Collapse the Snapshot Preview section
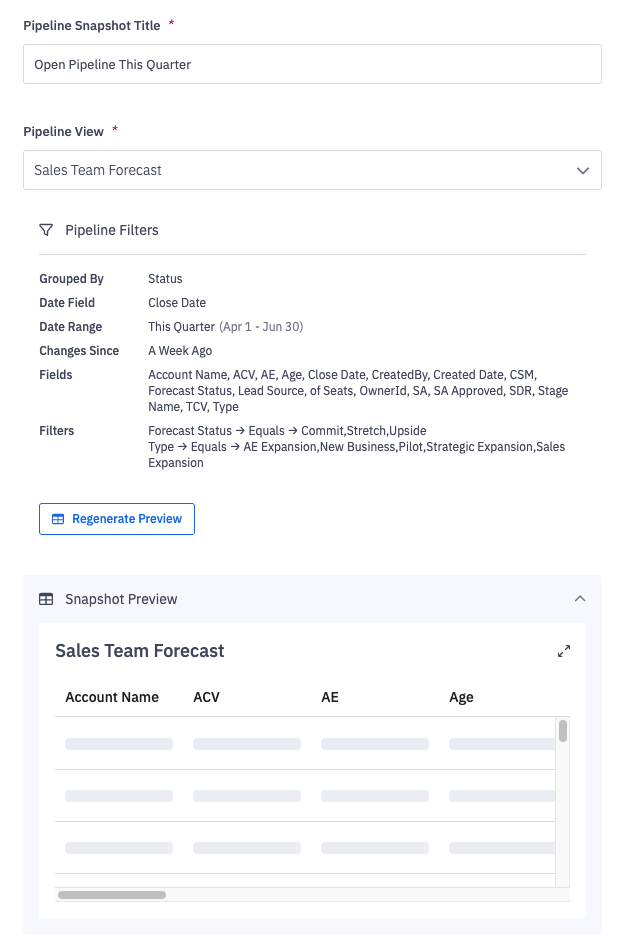The height and width of the screenshot is (950, 629). point(580,599)
